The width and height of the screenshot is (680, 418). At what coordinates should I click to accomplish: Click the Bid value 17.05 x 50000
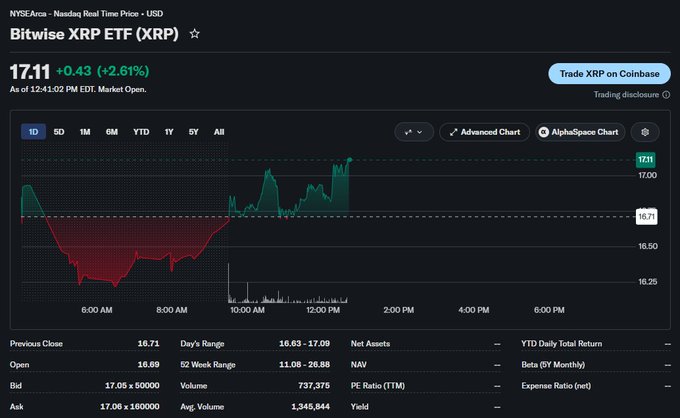[x=132, y=385]
